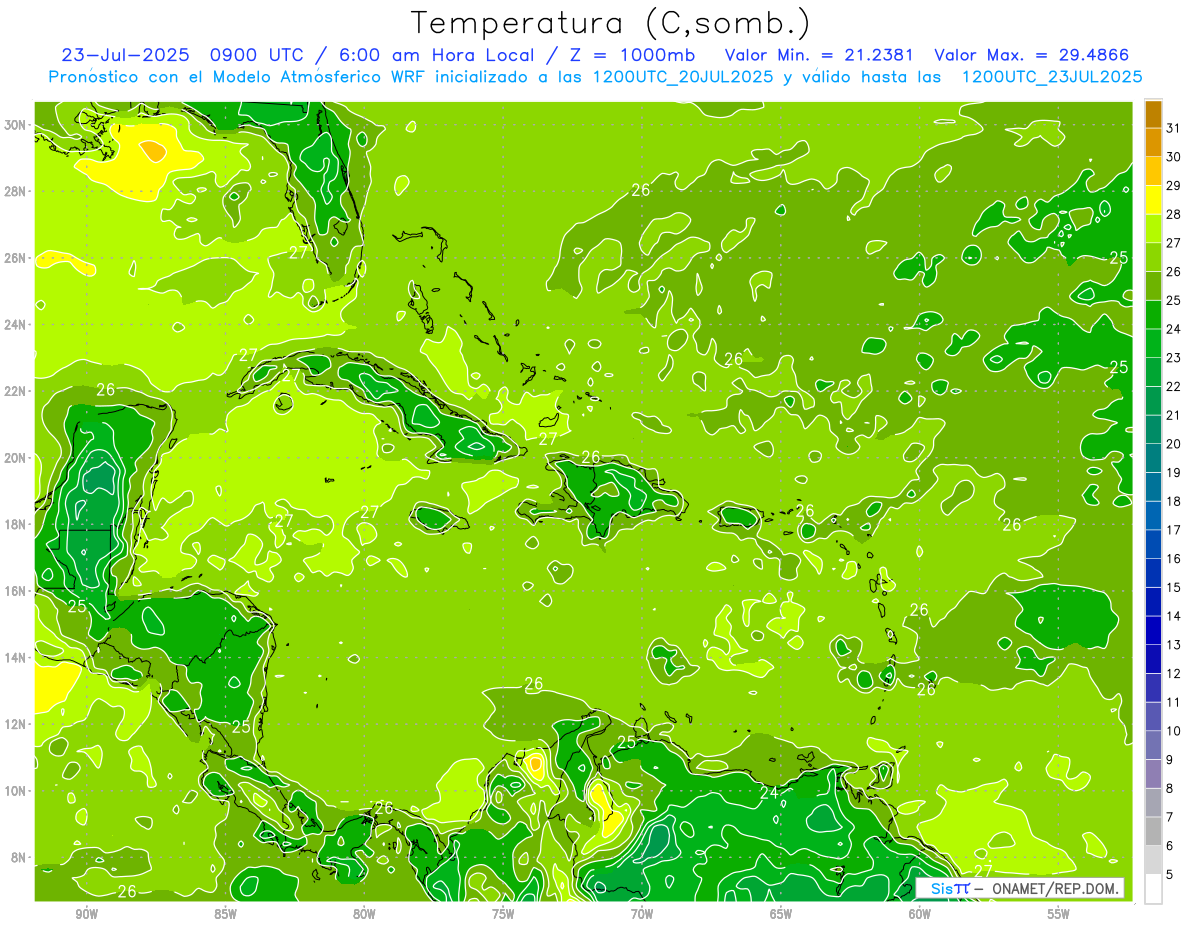Click color scale label "30"

[1174, 157]
